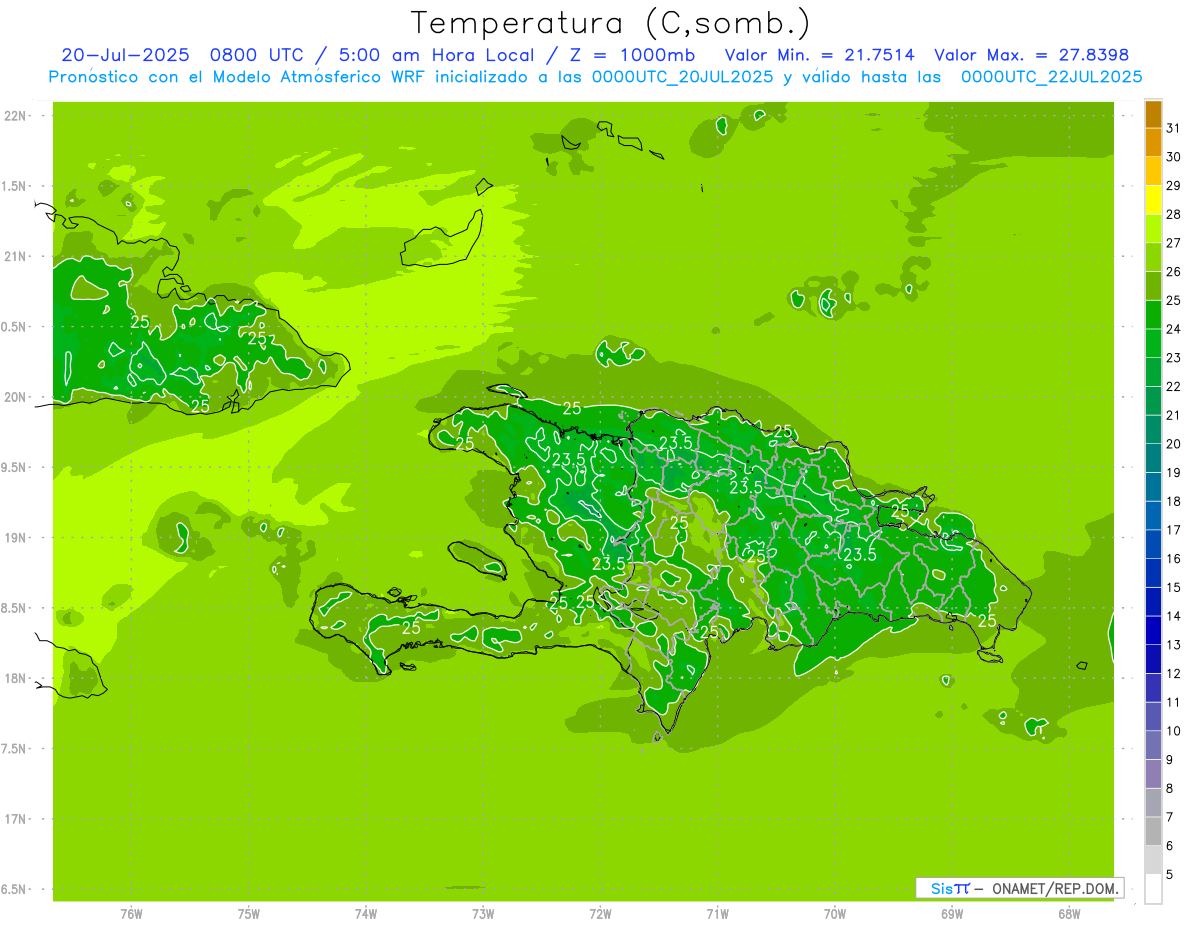Click the "74W" longitude axis label
Viewport: 1200px width, 927px height.
(366, 914)
